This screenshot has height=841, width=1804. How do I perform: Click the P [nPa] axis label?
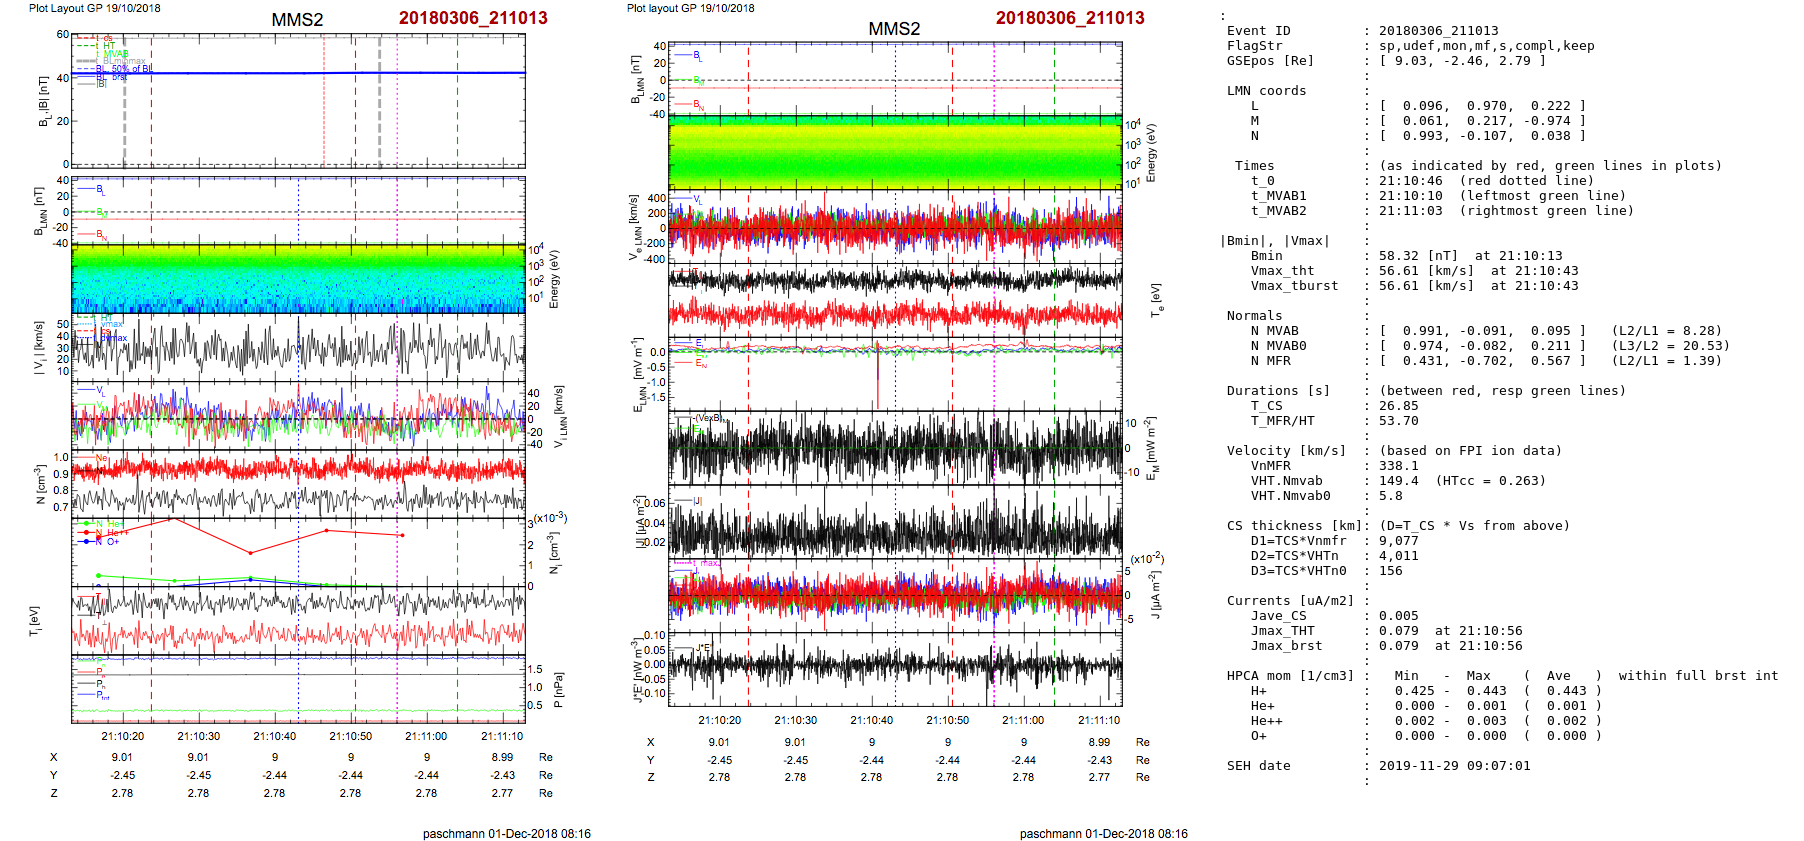558,690
